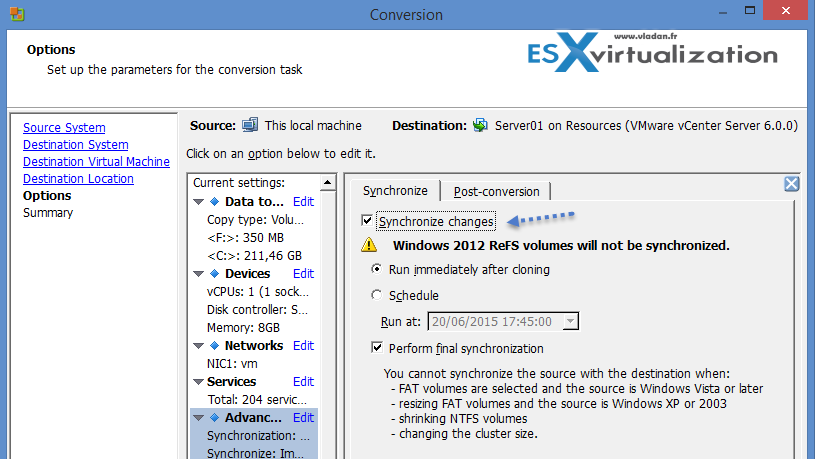This screenshot has height=459, width=815.
Task: Open the Source System step link
Action: click(x=64, y=127)
